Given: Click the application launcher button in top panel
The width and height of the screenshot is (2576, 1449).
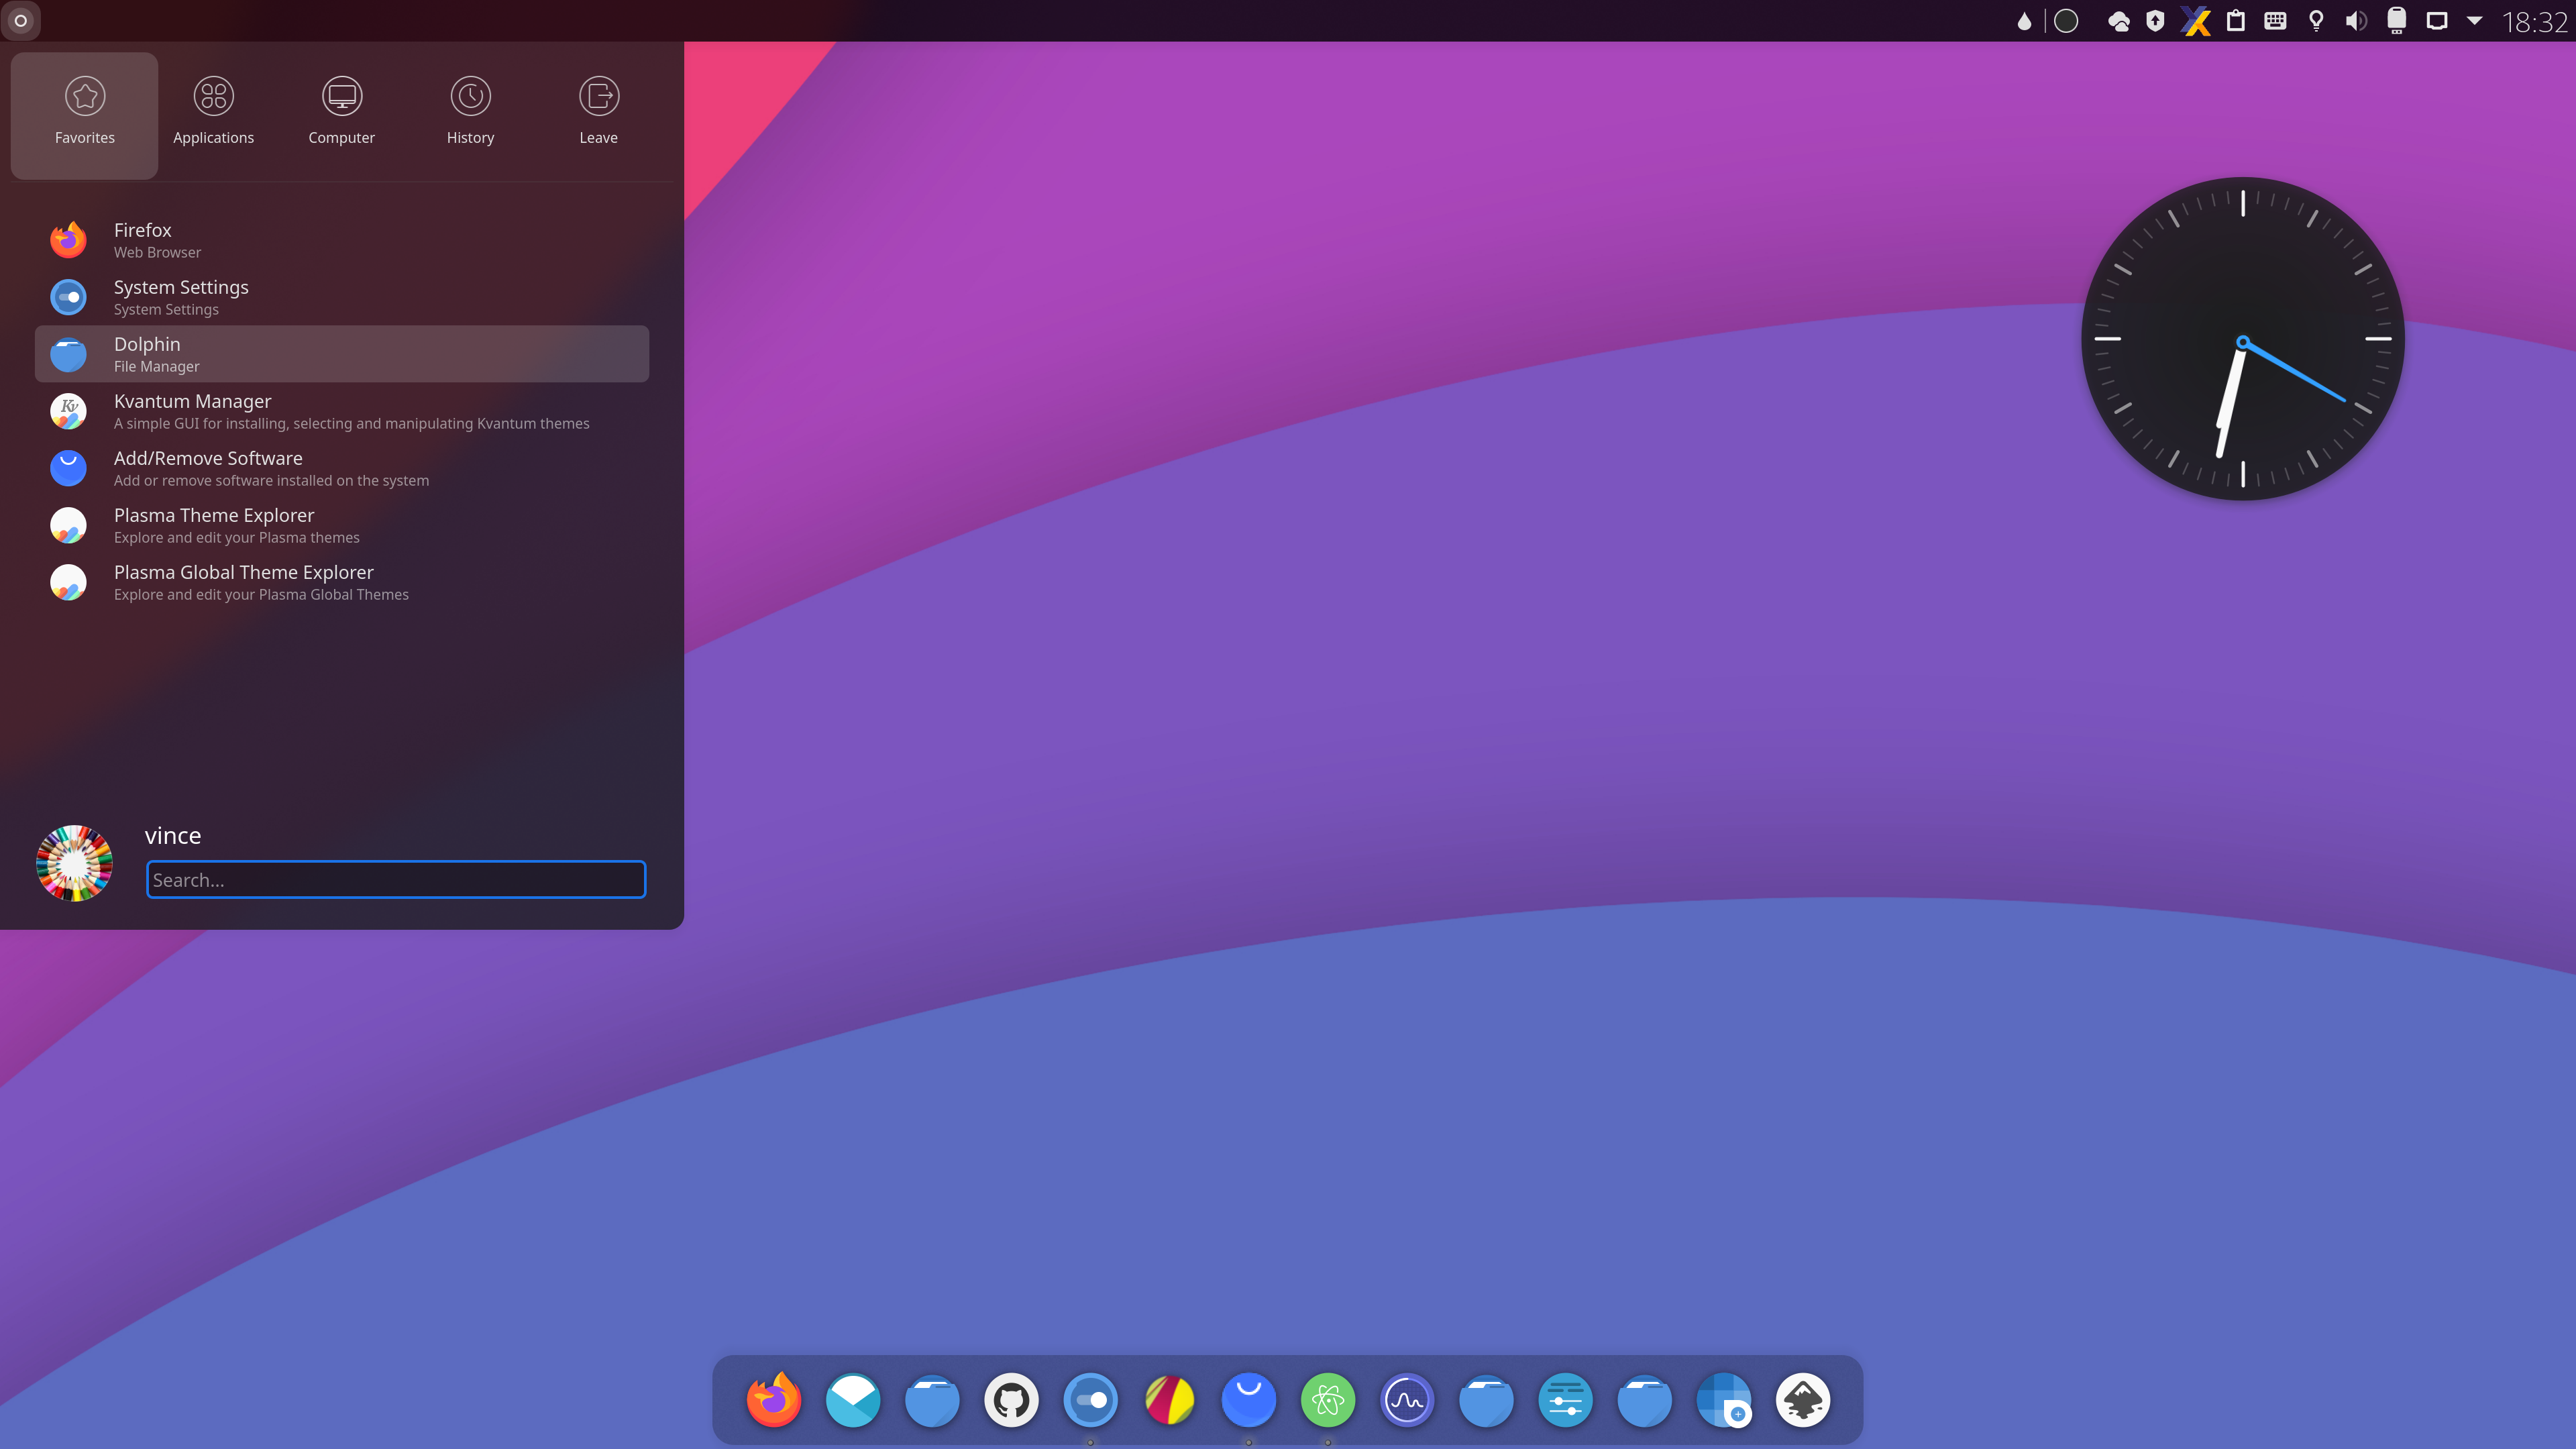Looking at the screenshot, I should [20, 20].
